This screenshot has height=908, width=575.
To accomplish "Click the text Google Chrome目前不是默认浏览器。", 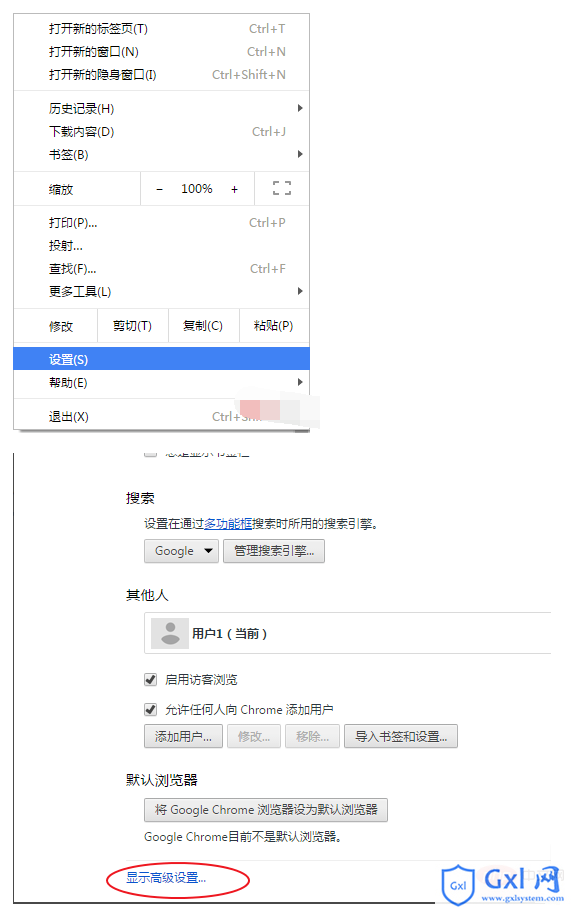I will 243,837.
